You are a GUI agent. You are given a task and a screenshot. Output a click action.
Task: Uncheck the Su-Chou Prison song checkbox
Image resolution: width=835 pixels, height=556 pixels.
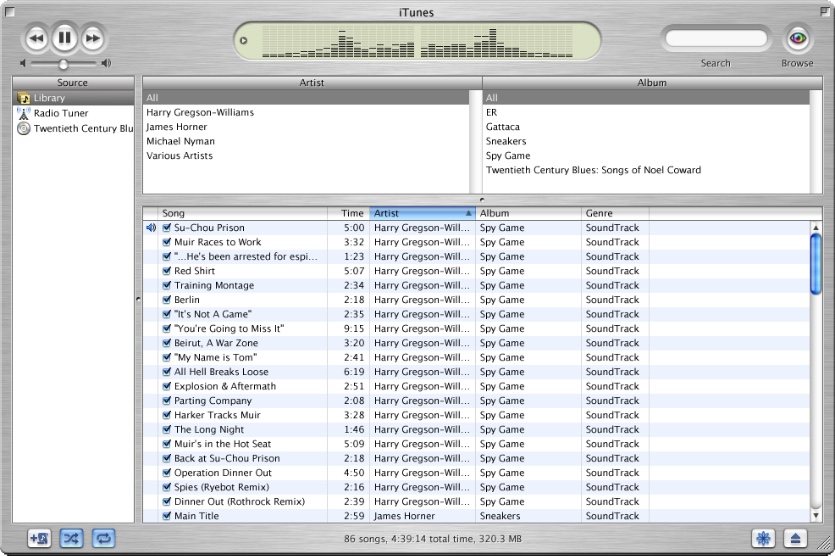(x=167, y=228)
